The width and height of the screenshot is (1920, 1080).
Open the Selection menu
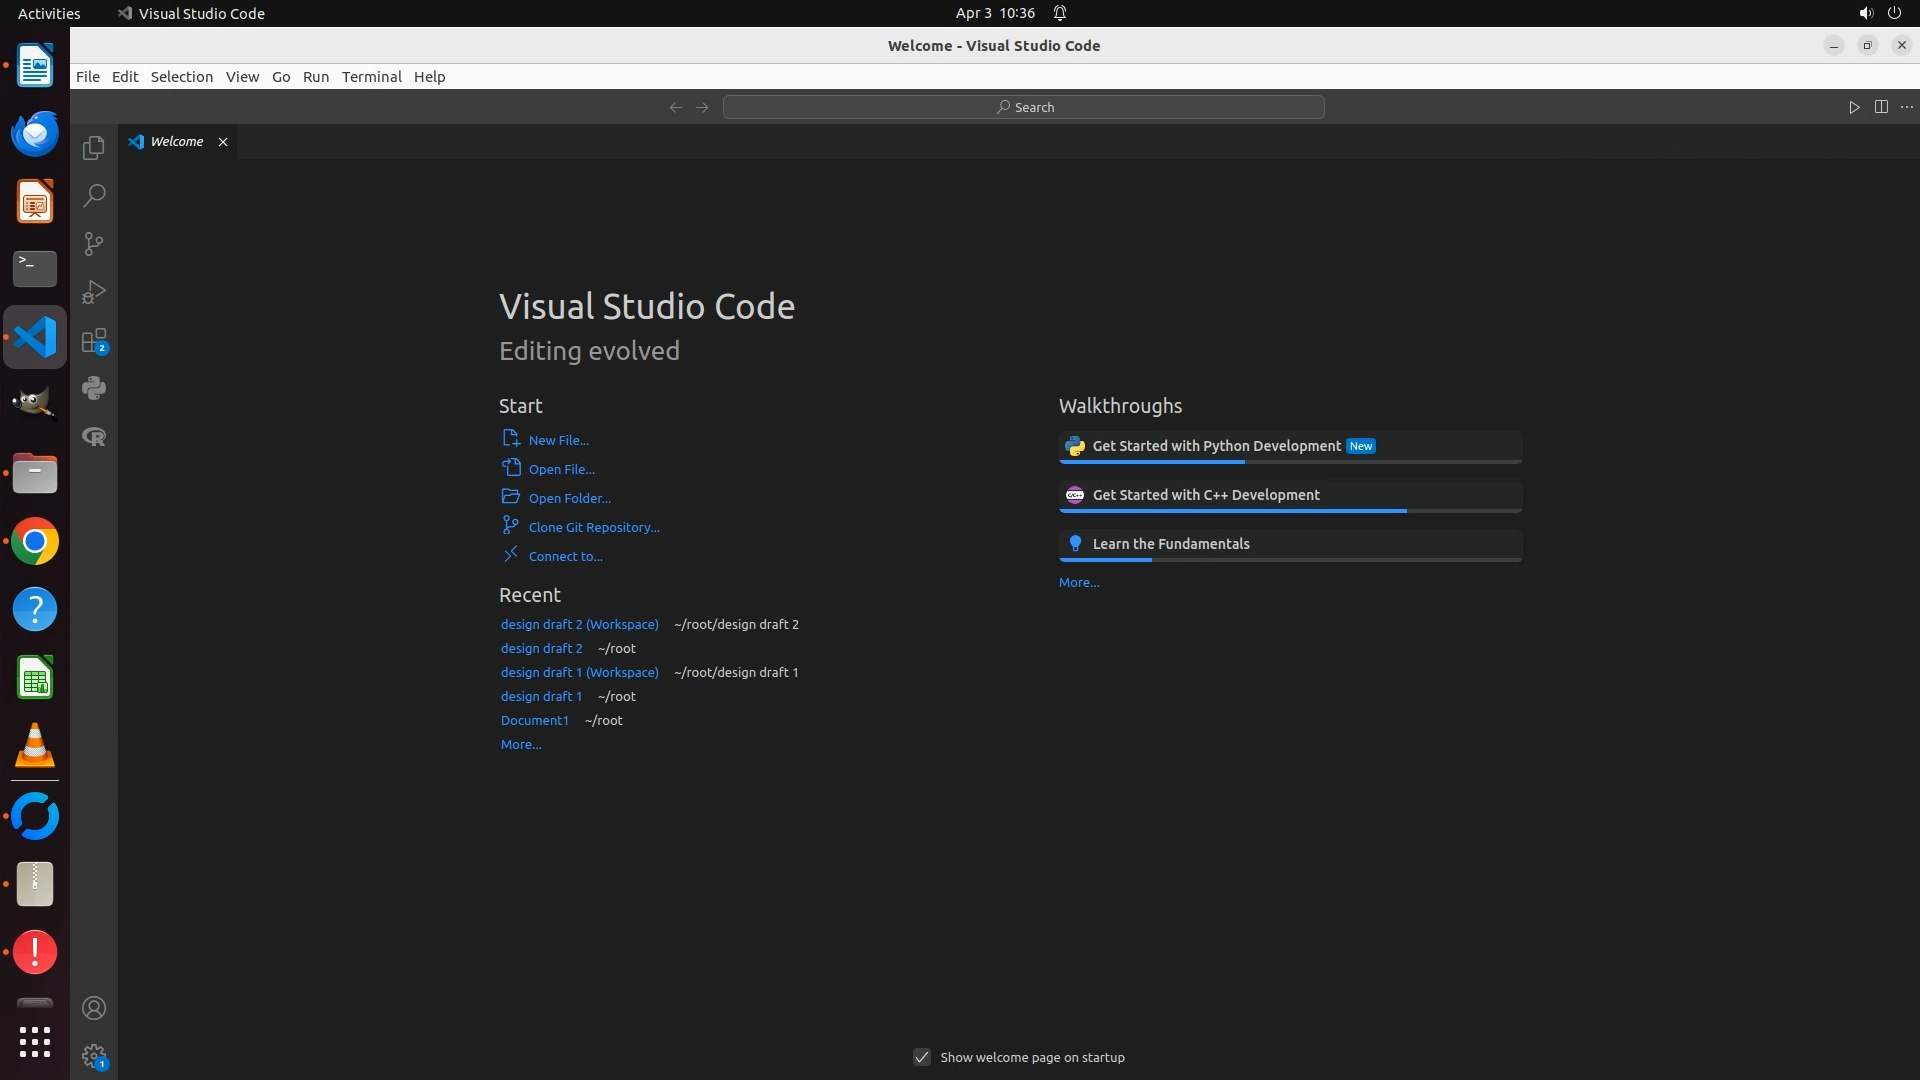click(x=182, y=77)
